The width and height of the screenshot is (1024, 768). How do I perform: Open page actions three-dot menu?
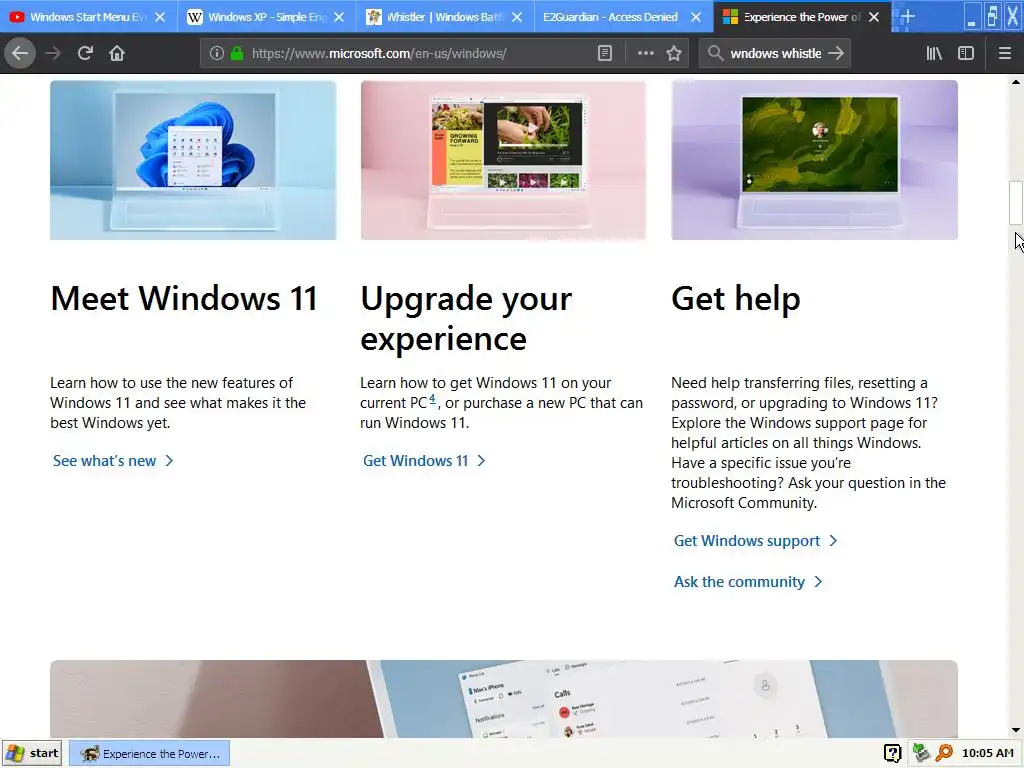tap(645, 54)
